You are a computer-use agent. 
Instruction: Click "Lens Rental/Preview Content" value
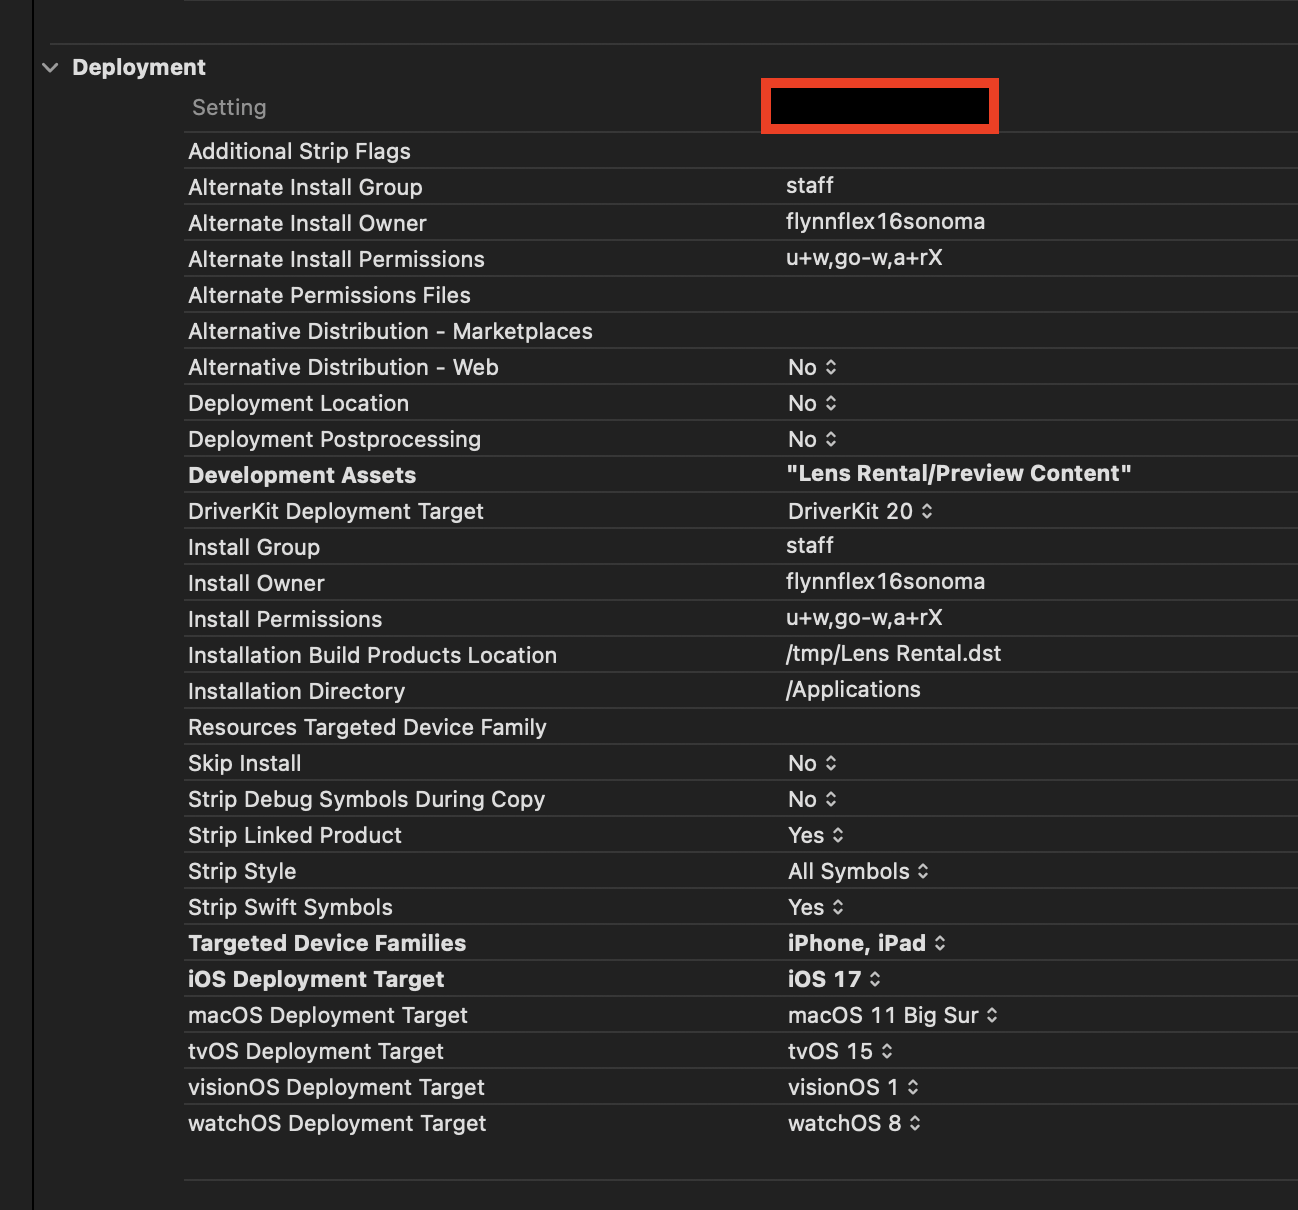[959, 474]
